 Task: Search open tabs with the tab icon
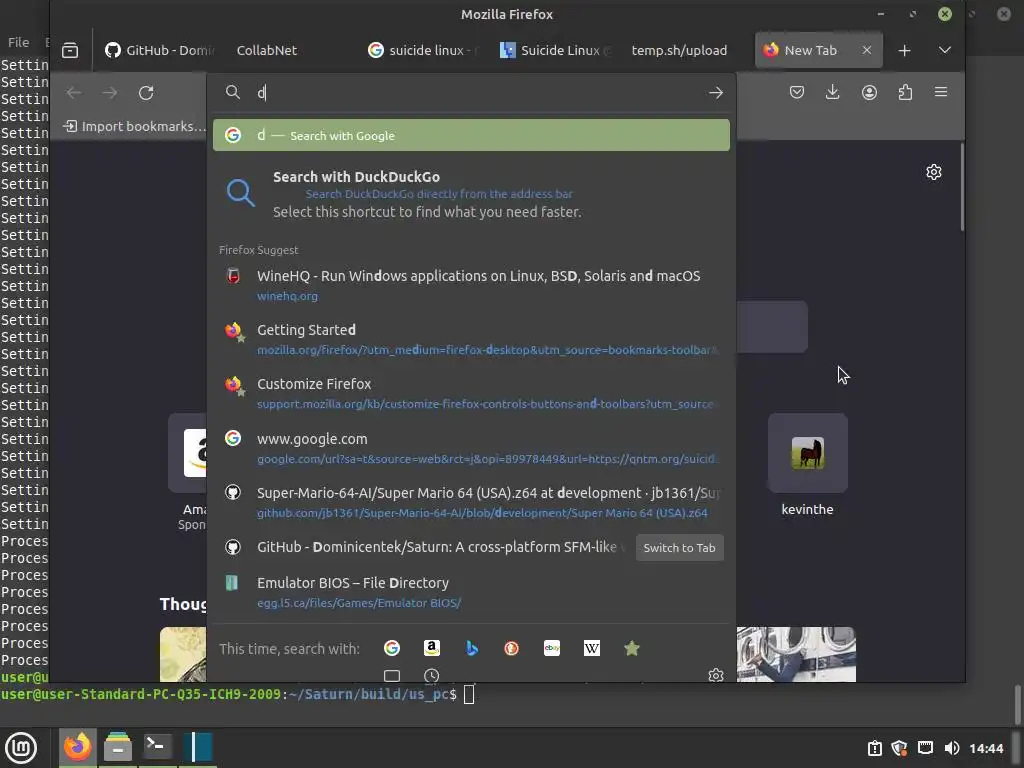pos(392,675)
